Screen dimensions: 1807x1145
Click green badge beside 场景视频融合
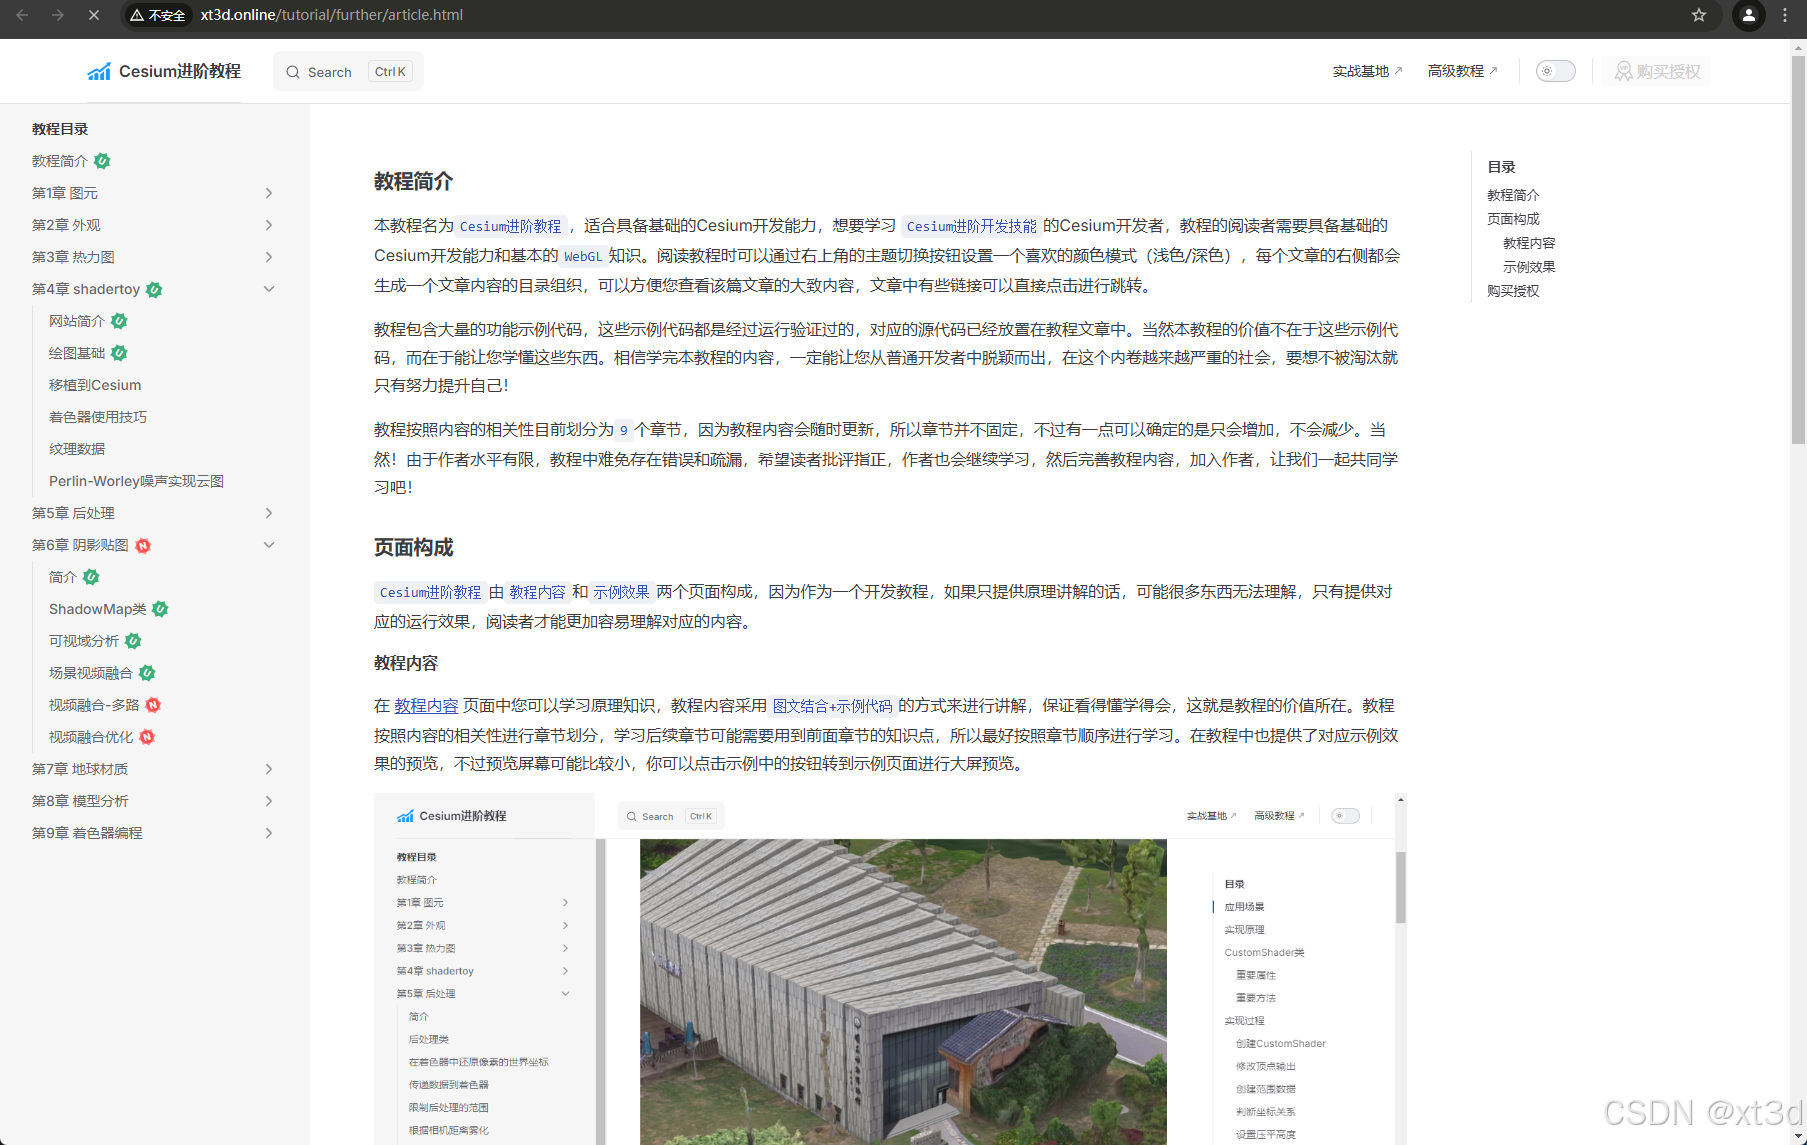[x=147, y=673]
